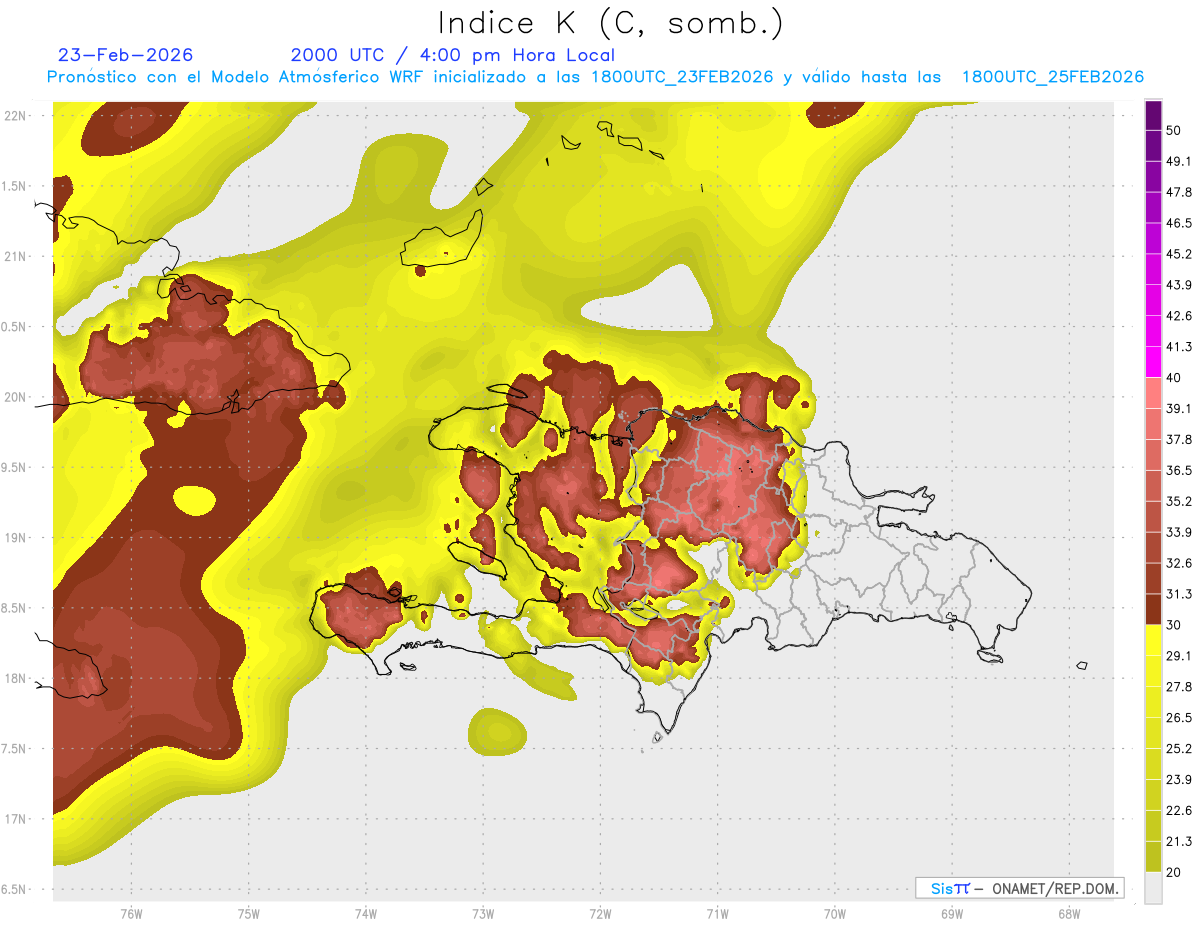Click the legend value "23.9"
Image resolution: width=1200 pixels, height=927 pixels.
pyautogui.click(x=1180, y=780)
